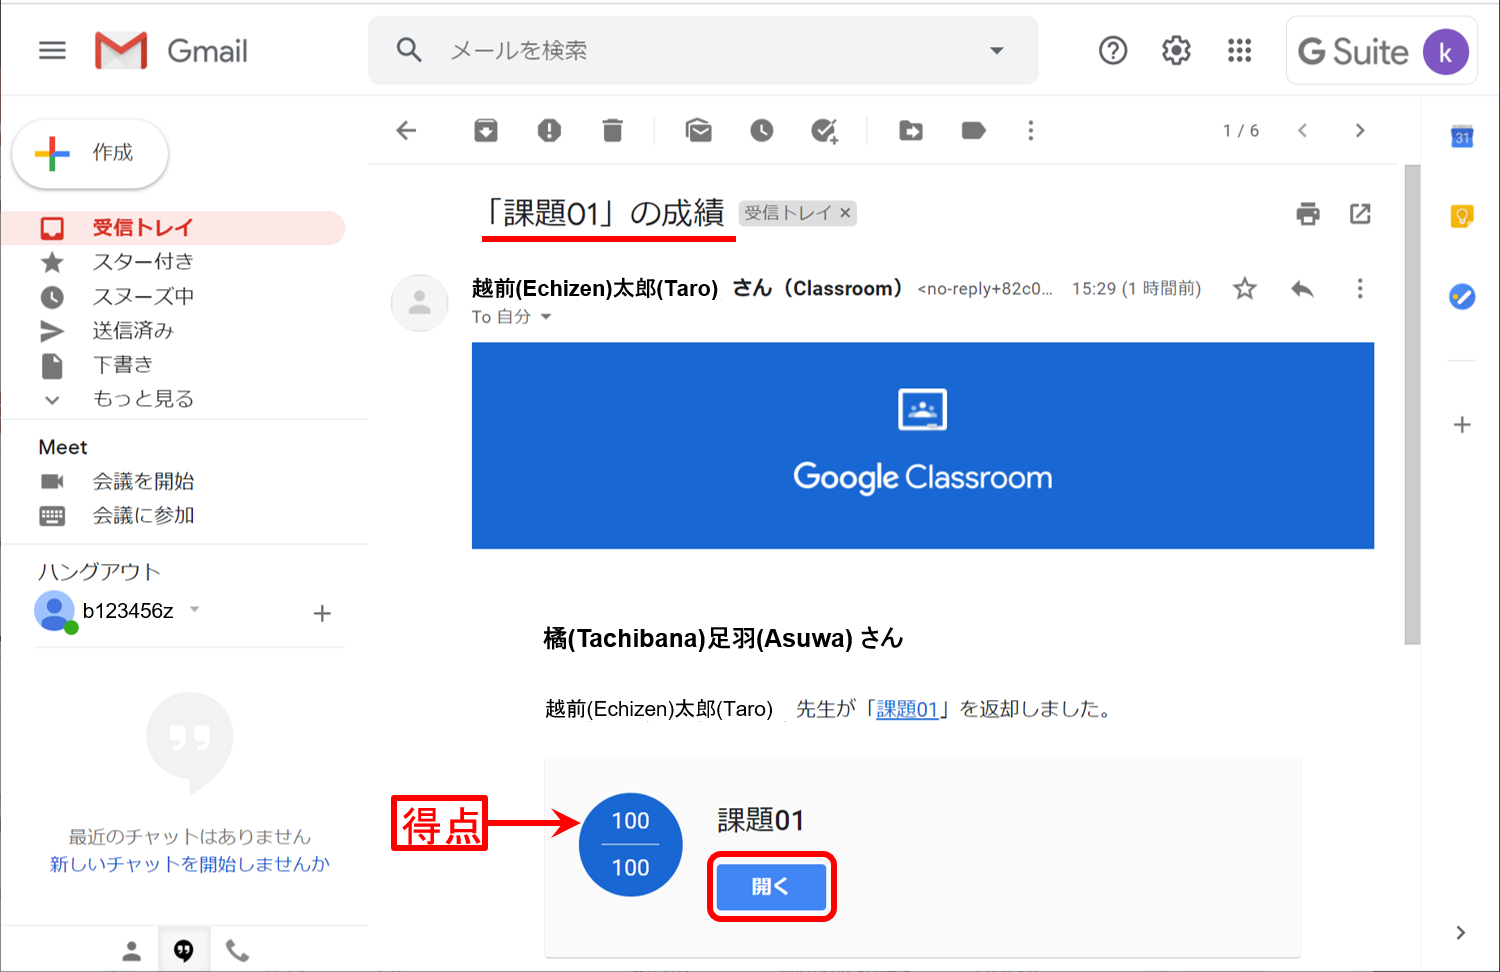Click the Google Classroom banner image
The height and width of the screenshot is (972, 1500).
coord(923,446)
